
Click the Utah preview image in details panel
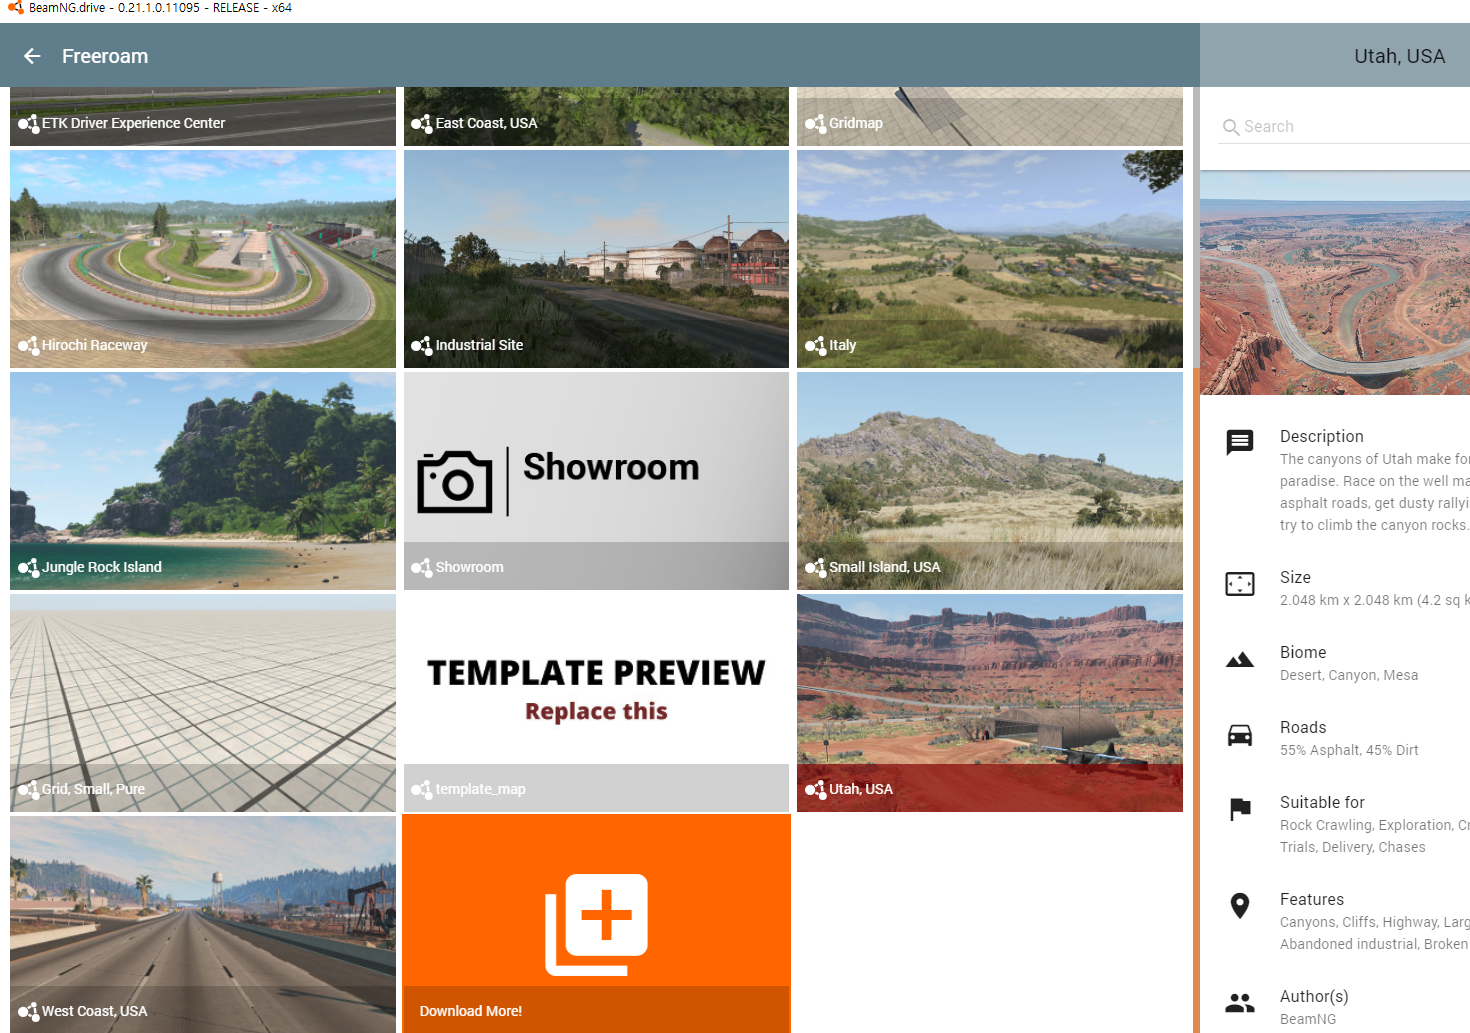1335,283
